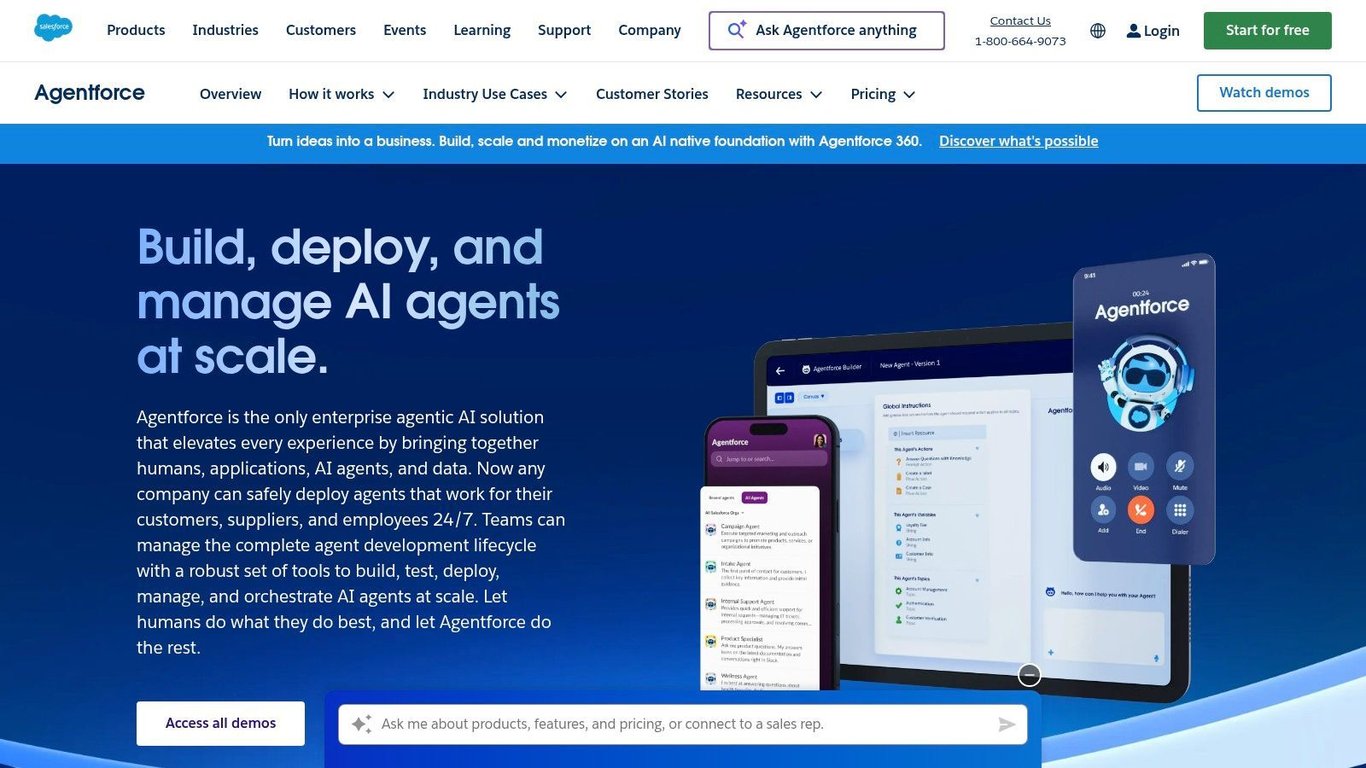Open the Products menu
This screenshot has width=1366, height=768.
[136, 30]
